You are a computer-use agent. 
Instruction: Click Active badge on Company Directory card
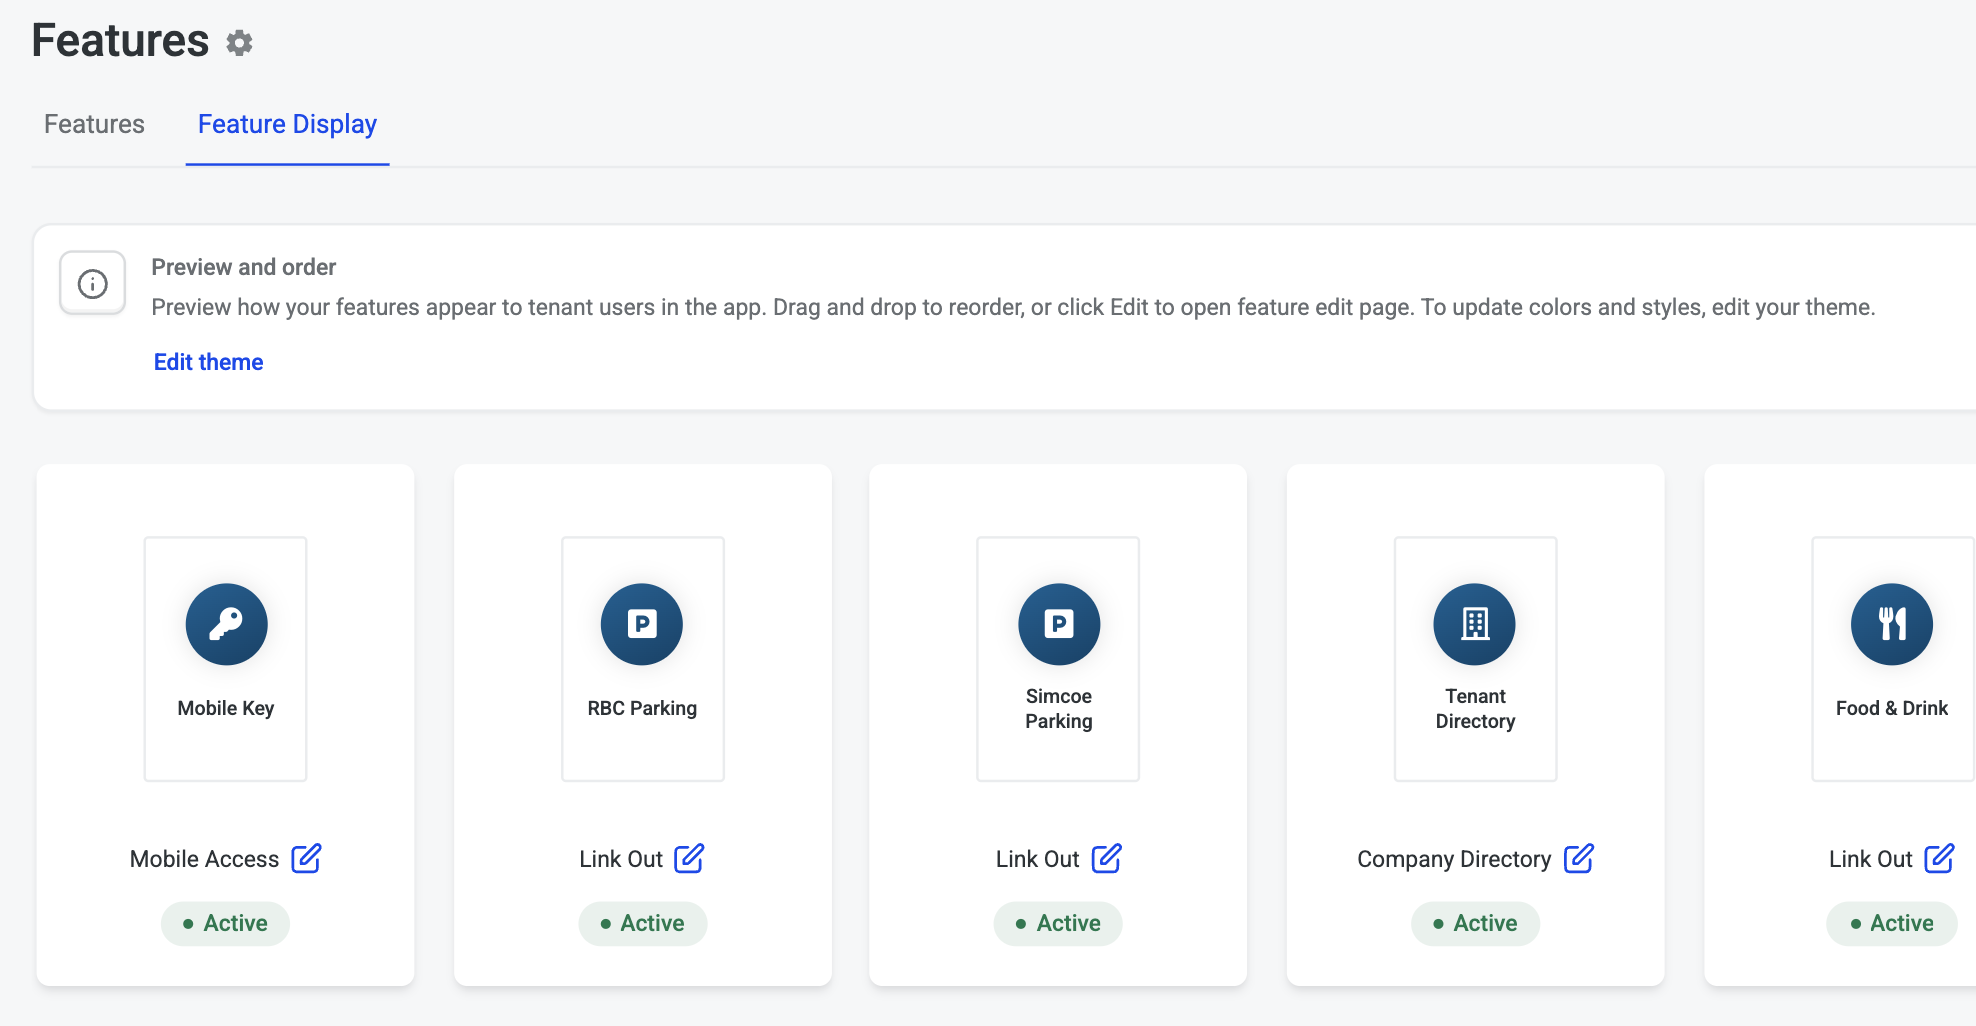1475,923
